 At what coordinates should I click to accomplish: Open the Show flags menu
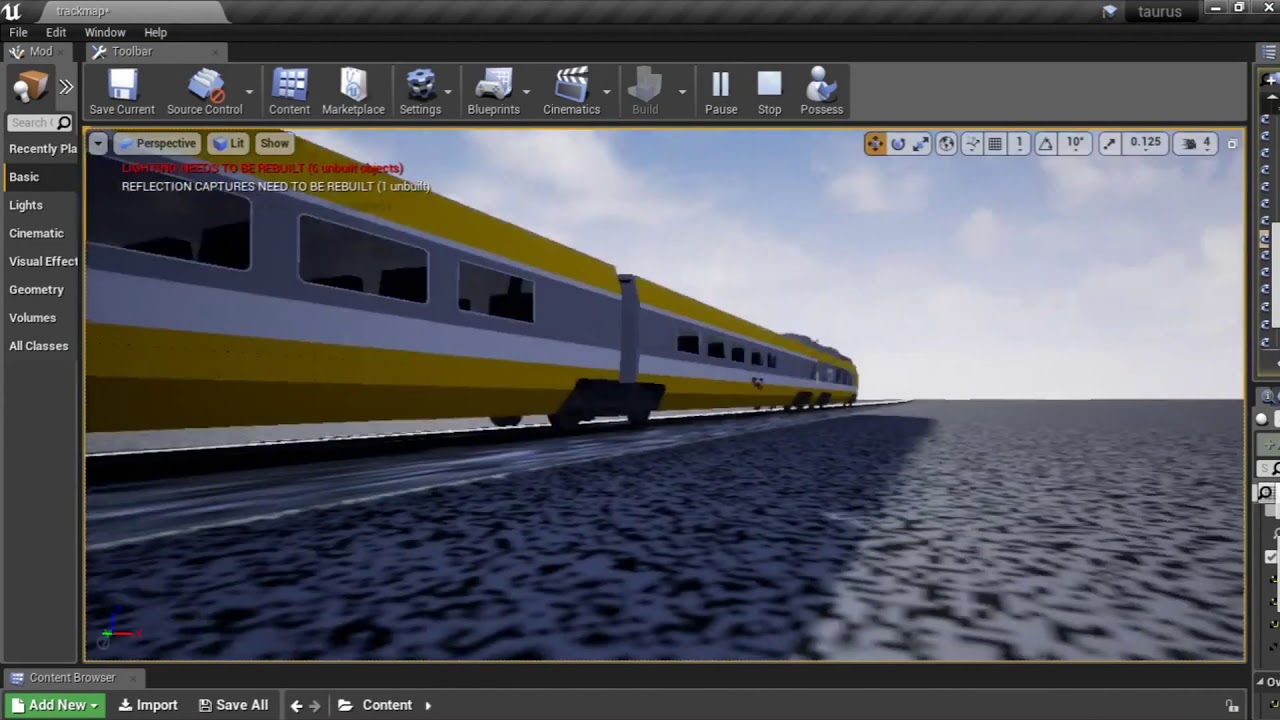coord(274,144)
